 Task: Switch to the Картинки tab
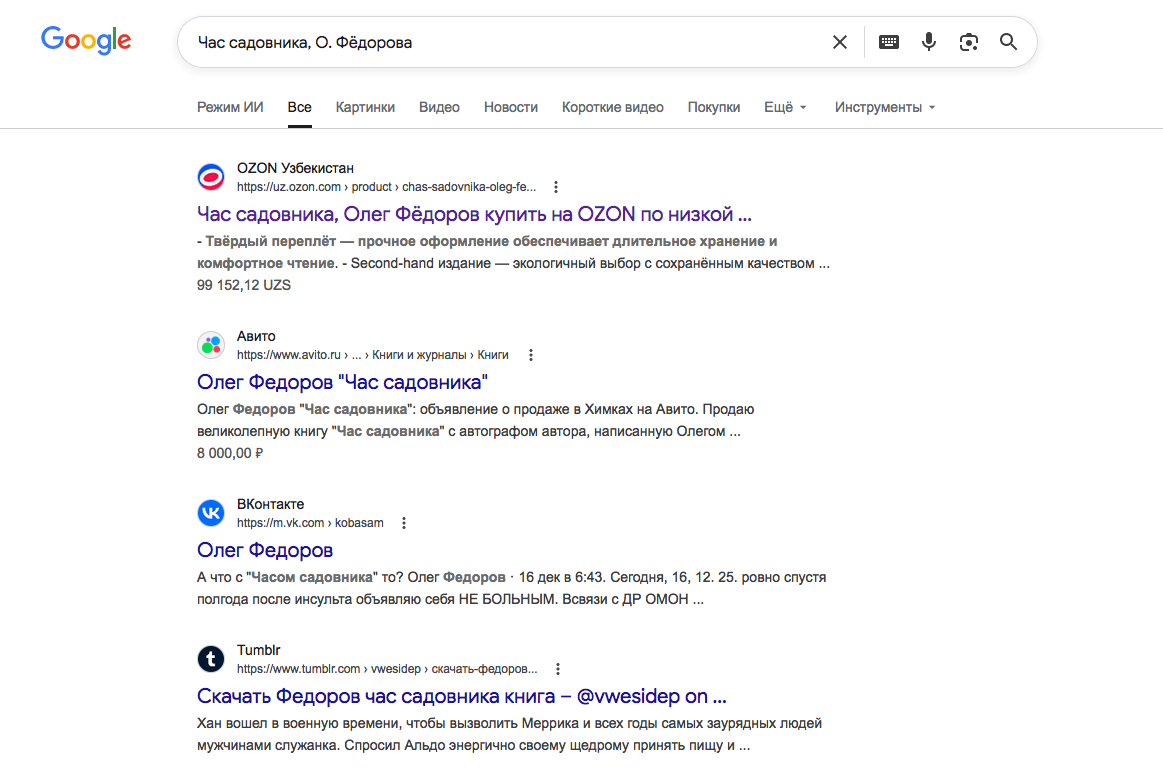click(365, 108)
